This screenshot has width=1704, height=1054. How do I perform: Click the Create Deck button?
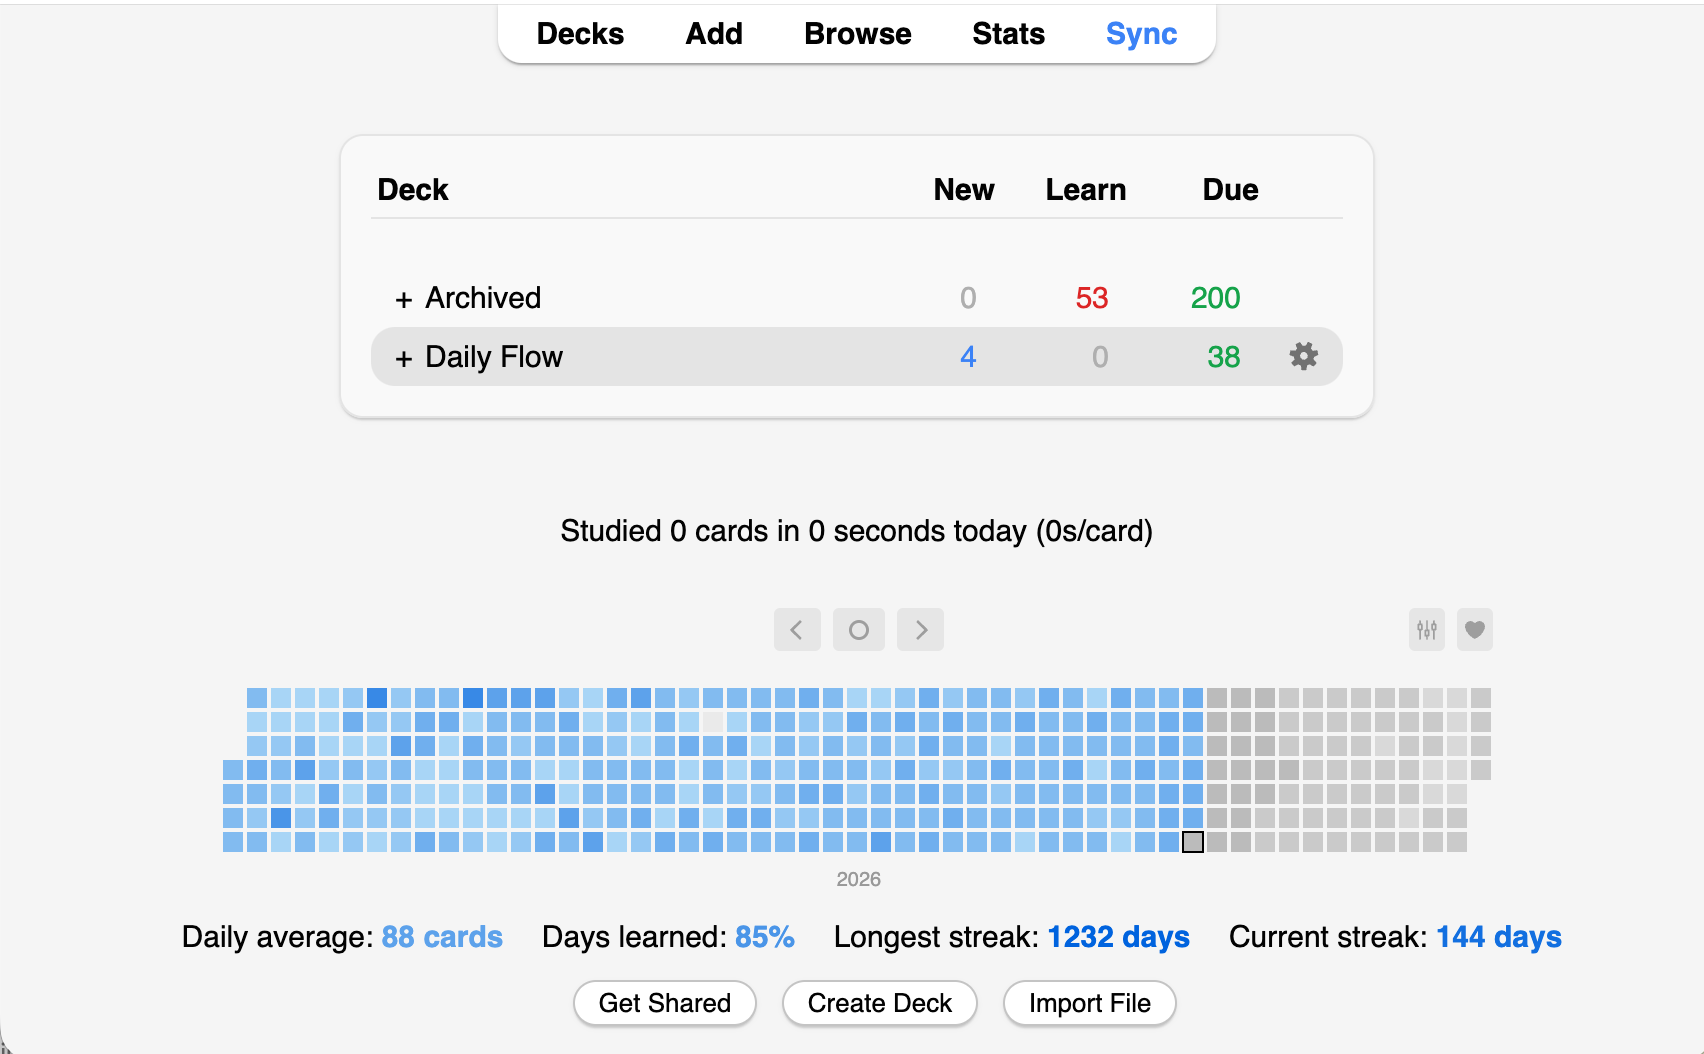[880, 1003]
